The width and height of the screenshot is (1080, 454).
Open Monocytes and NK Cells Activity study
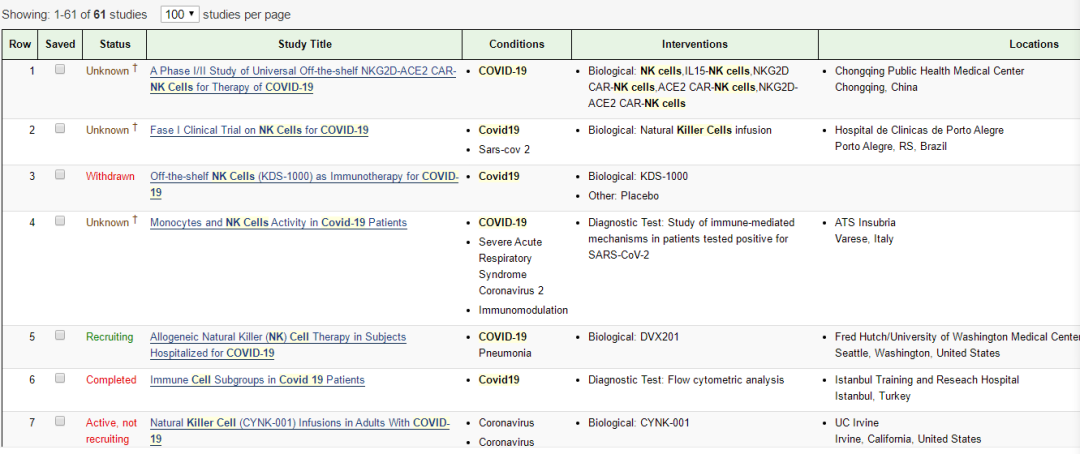(x=278, y=222)
